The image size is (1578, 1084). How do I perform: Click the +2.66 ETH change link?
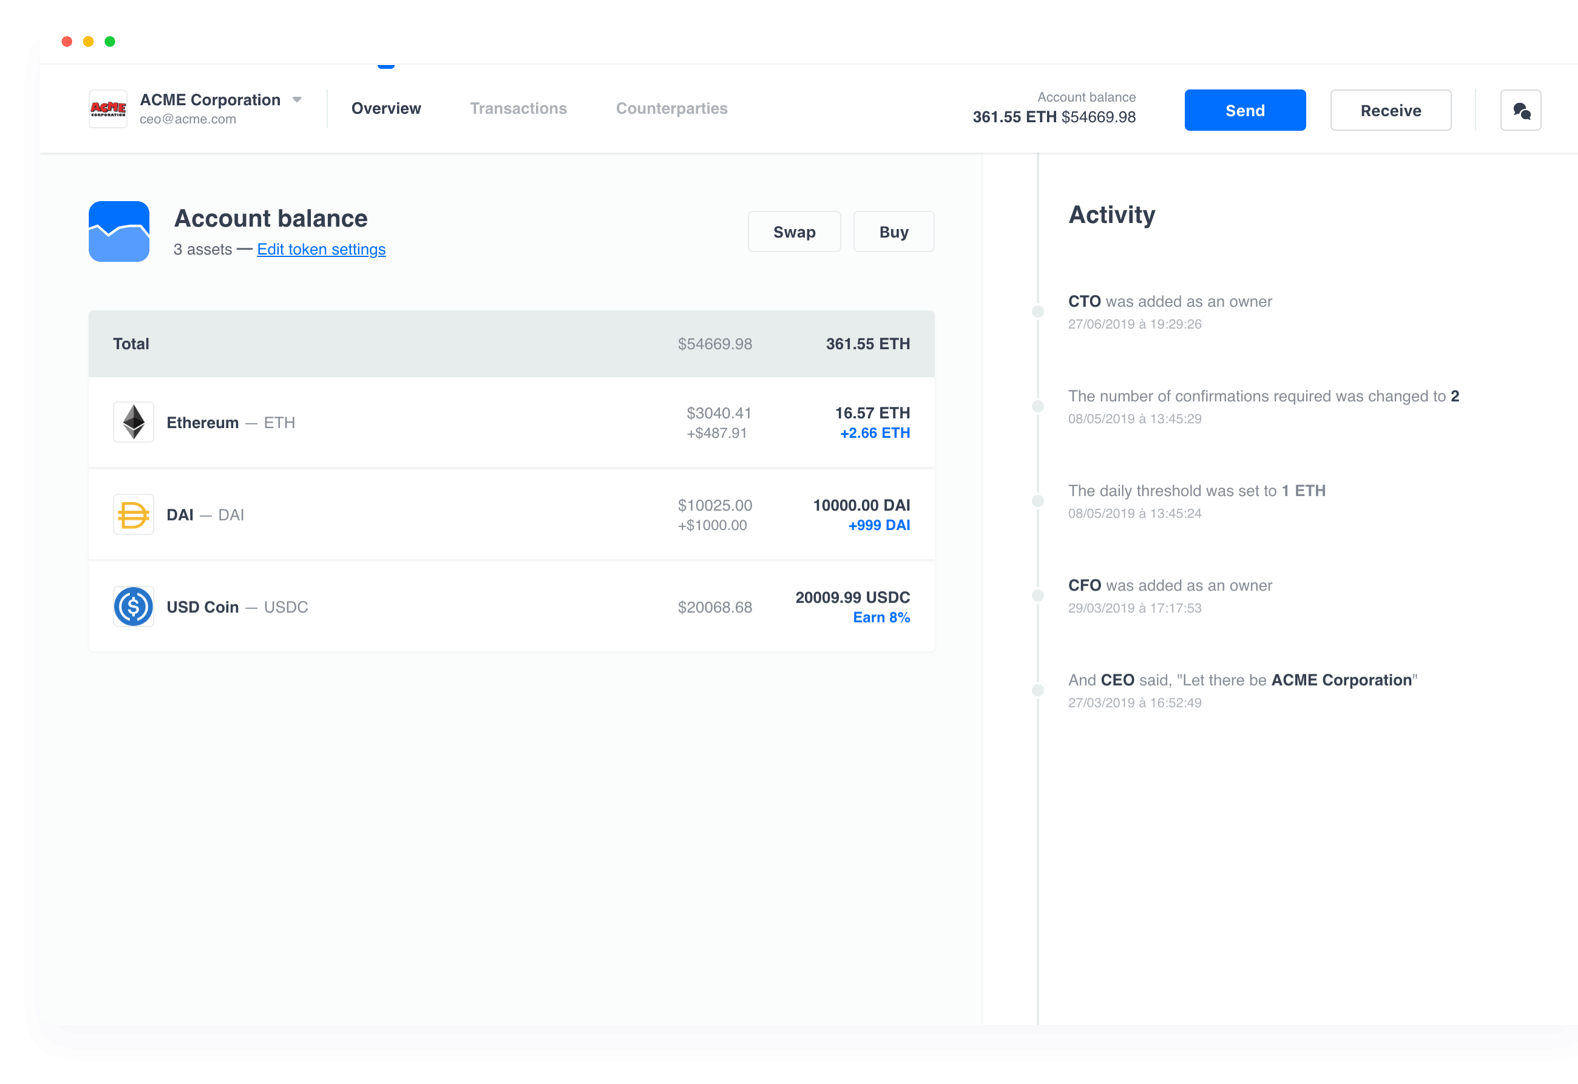click(x=875, y=433)
